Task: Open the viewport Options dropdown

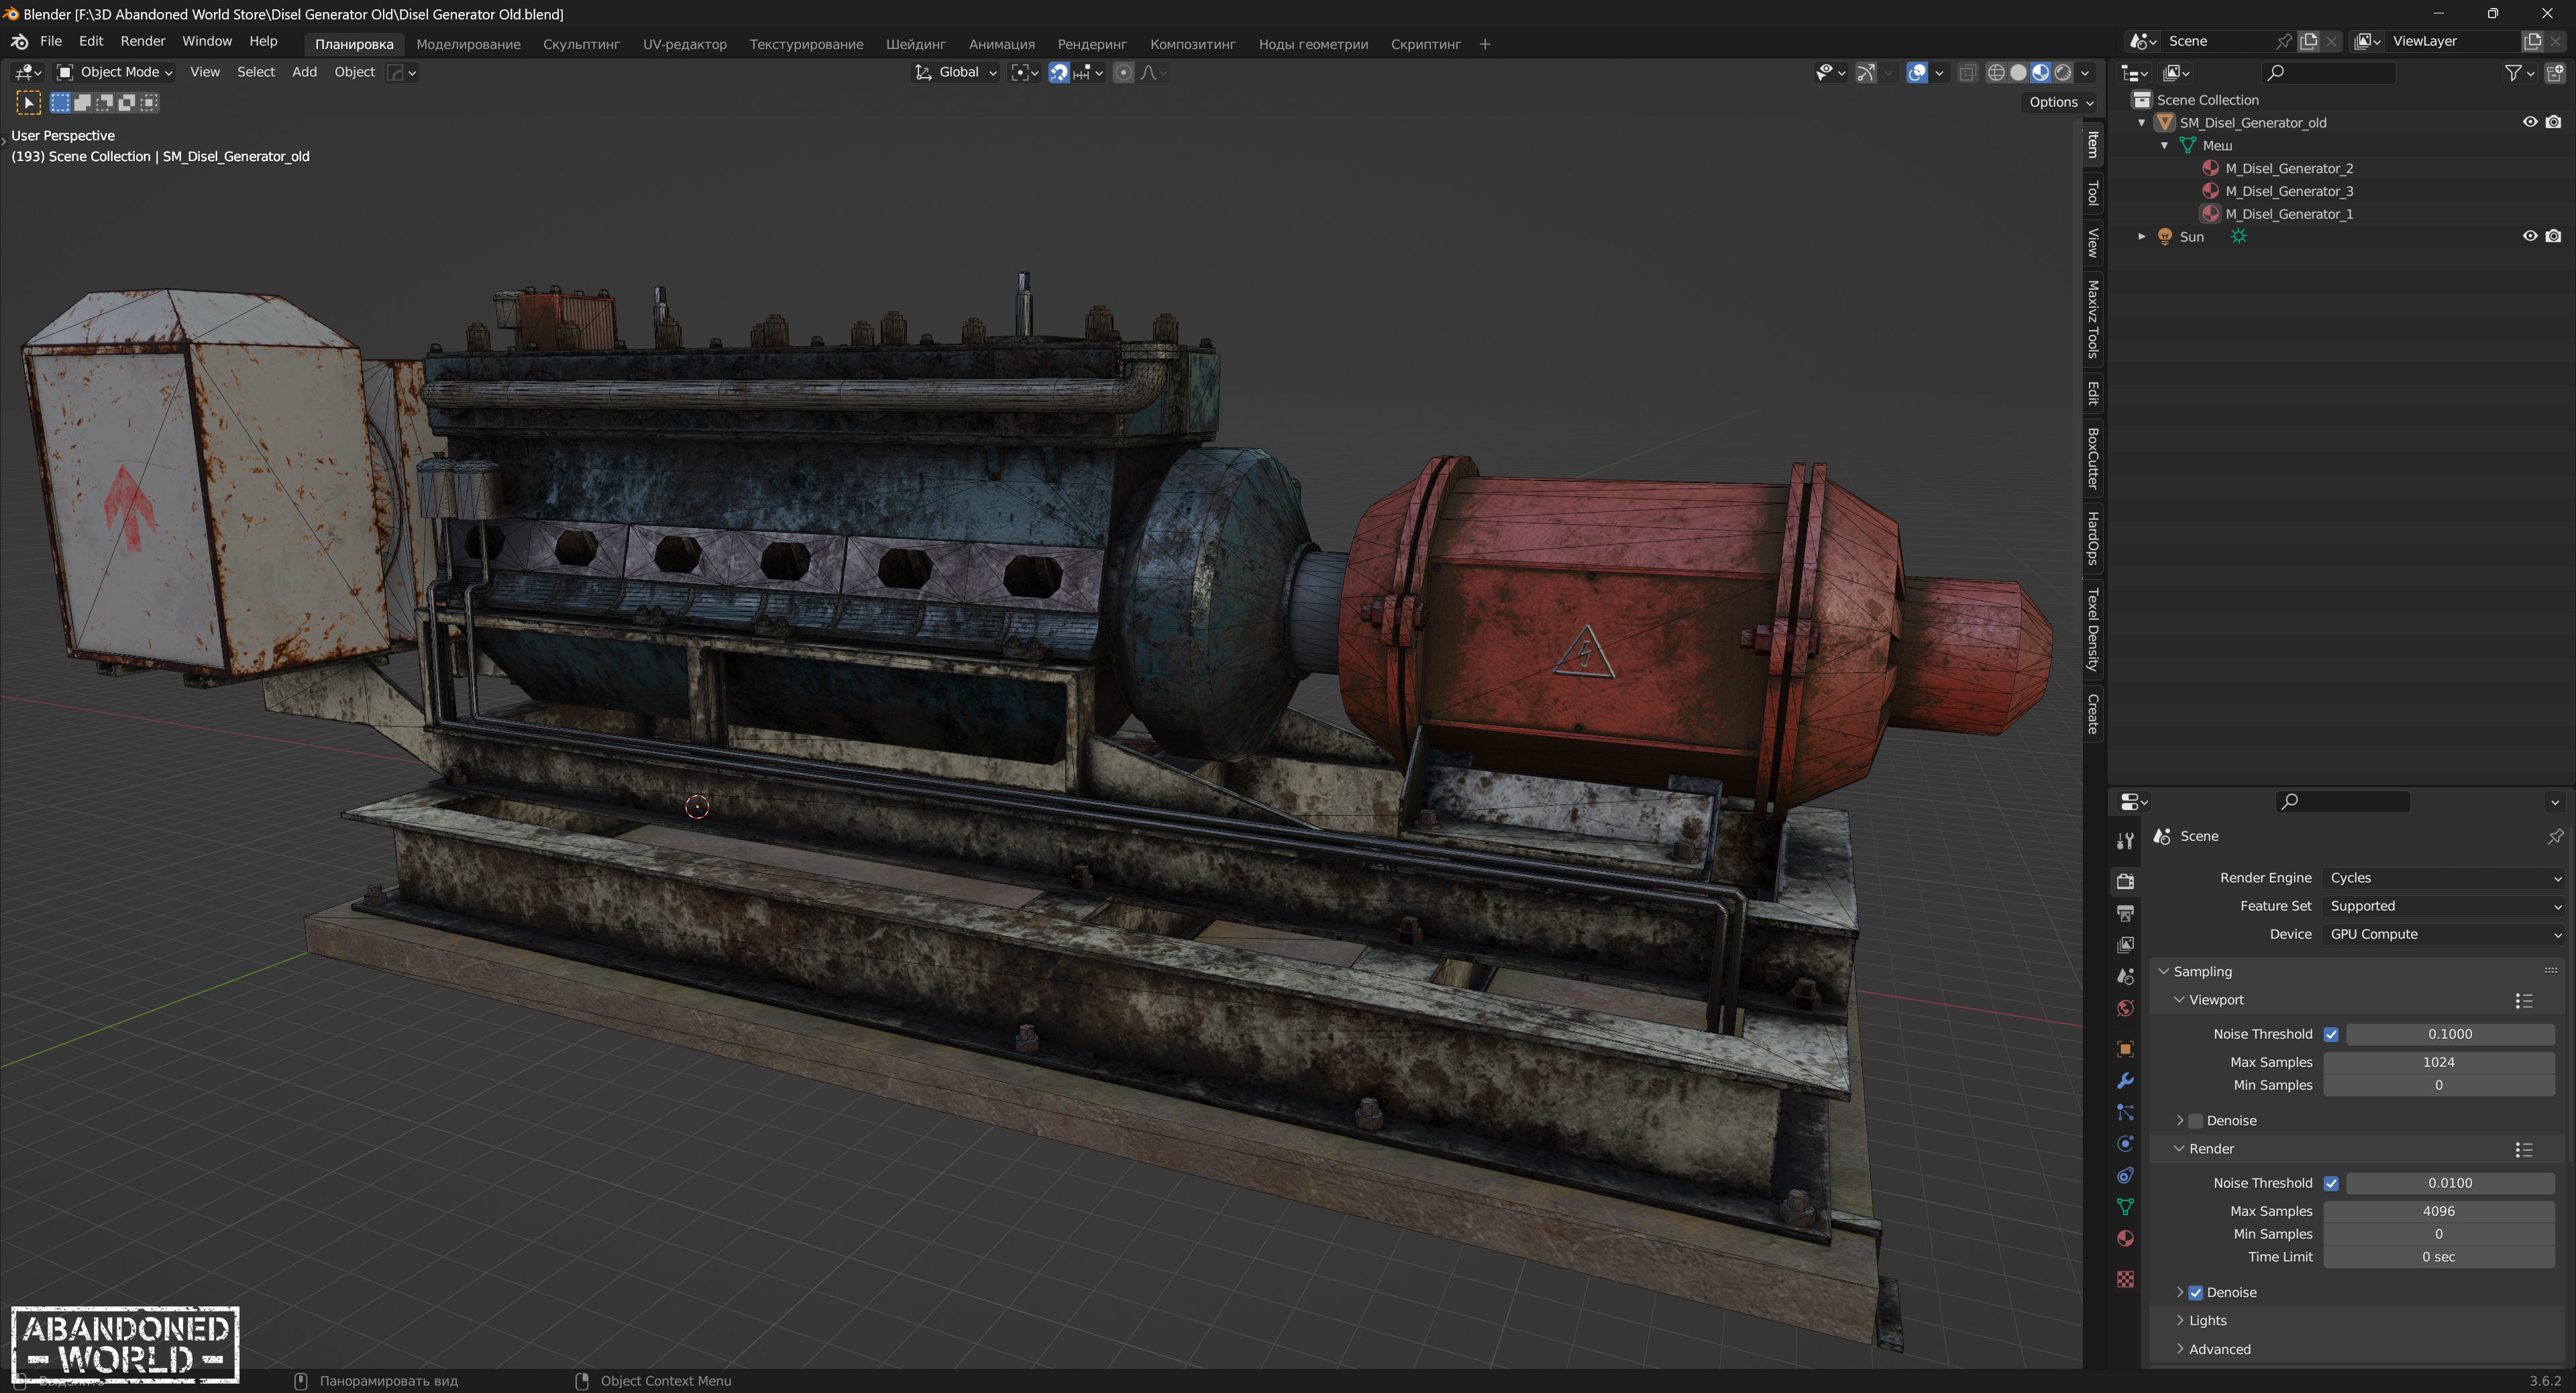Action: tap(2060, 102)
